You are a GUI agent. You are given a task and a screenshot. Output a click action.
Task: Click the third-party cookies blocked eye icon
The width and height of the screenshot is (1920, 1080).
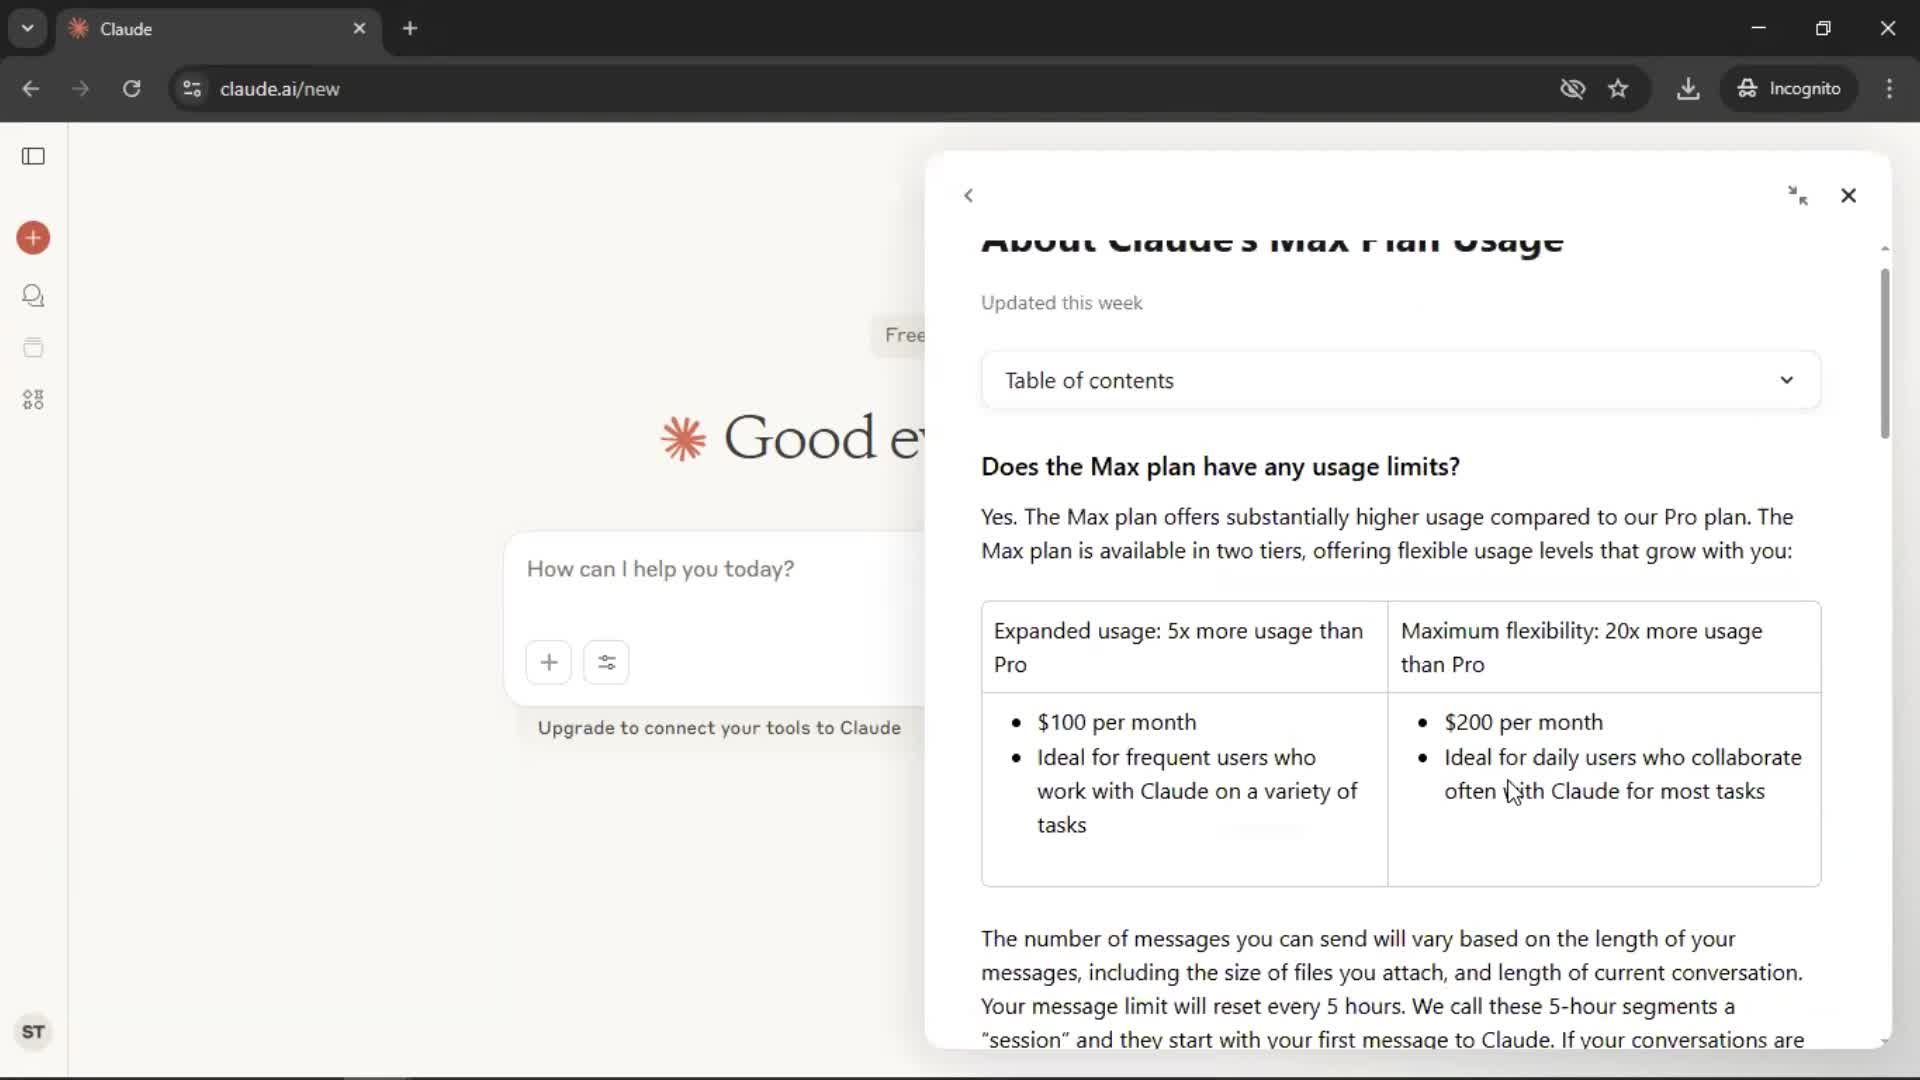pyautogui.click(x=1572, y=89)
